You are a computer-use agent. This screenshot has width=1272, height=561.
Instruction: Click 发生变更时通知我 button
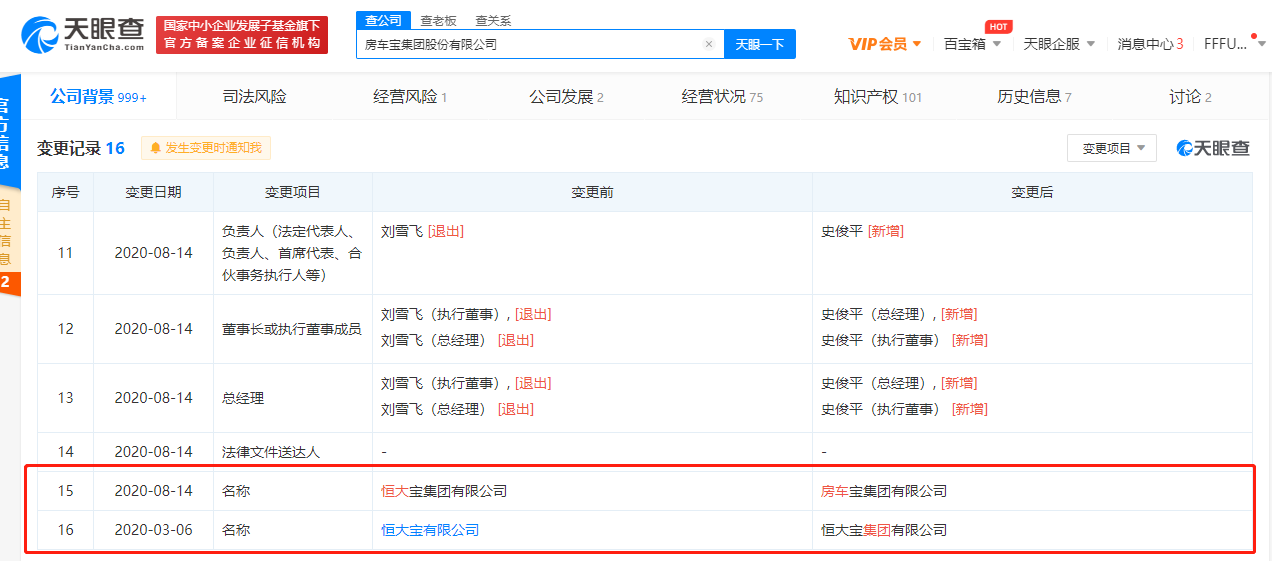coord(206,148)
